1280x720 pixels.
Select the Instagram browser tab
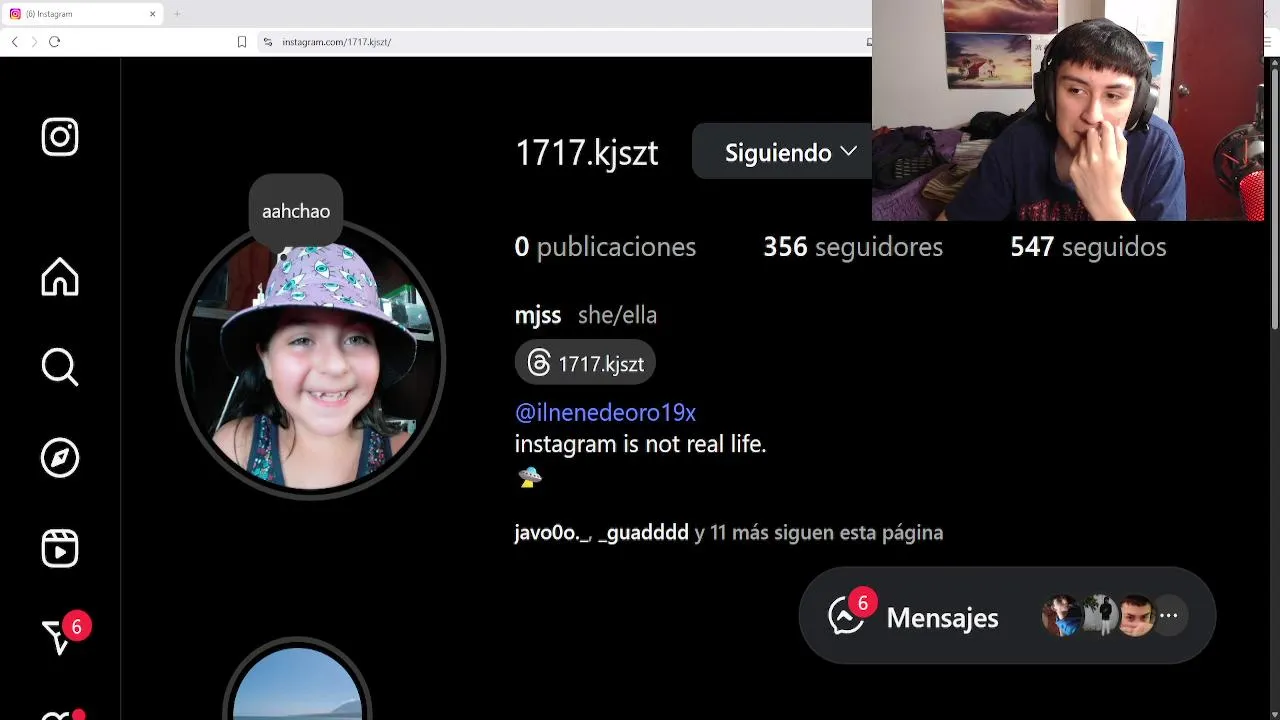coord(82,14)
